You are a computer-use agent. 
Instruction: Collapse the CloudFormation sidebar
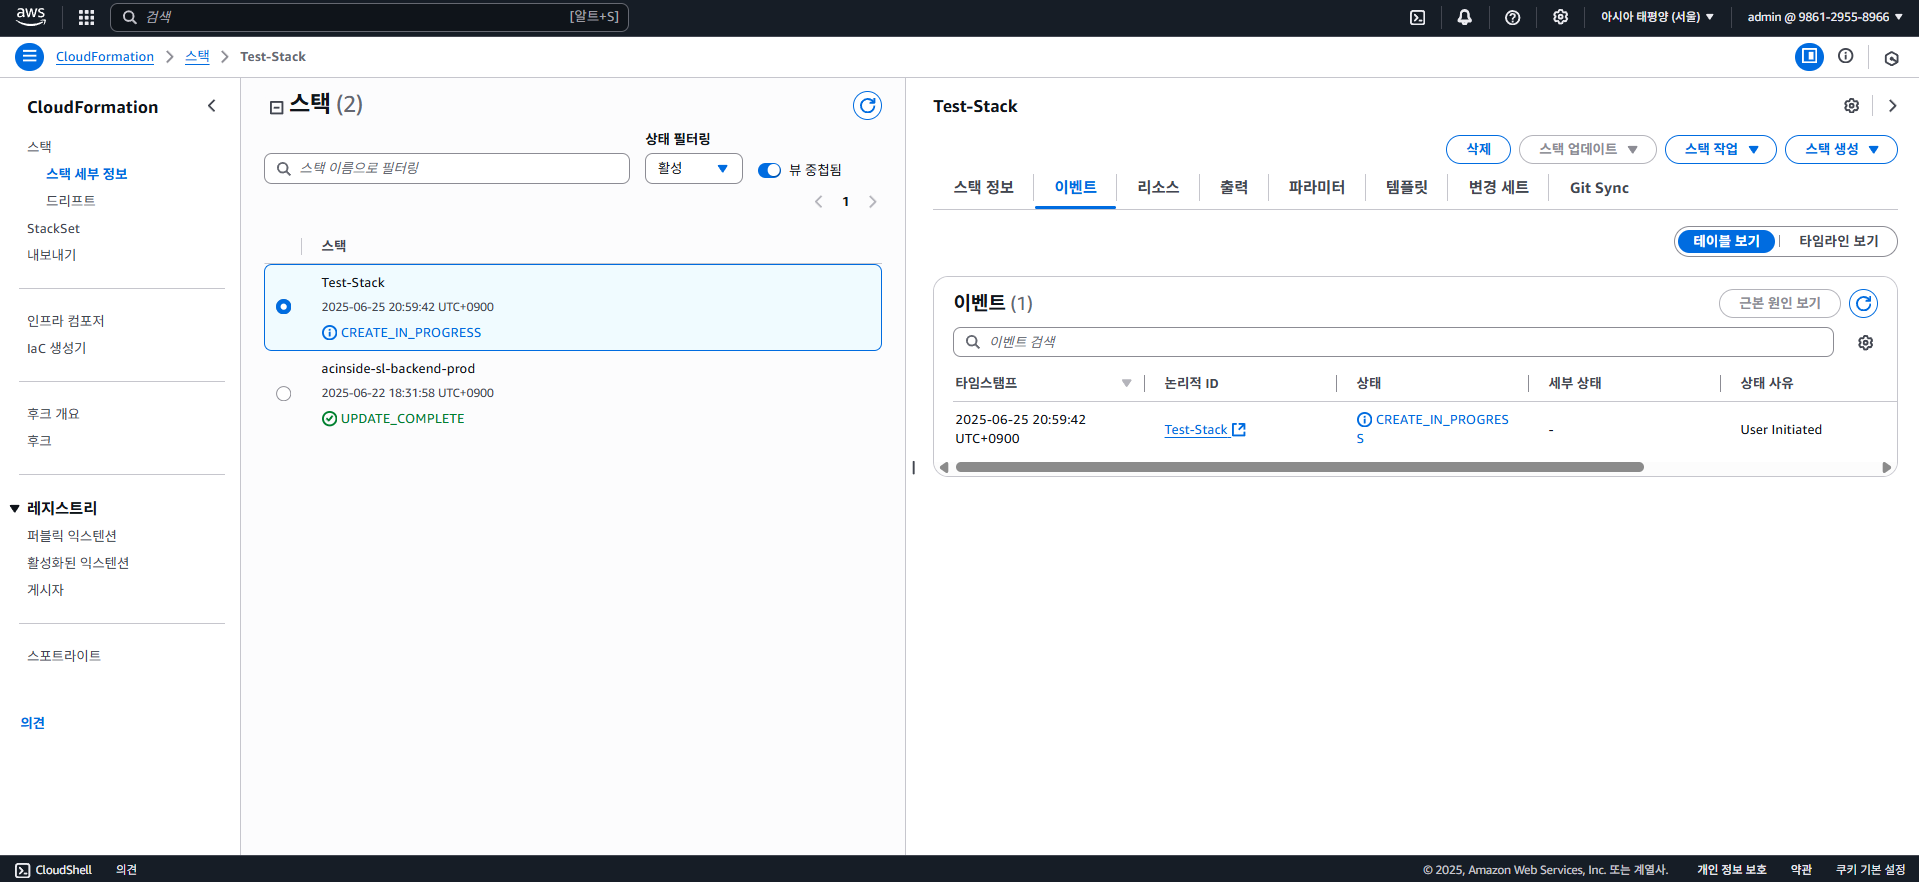click(x=211, y=106)
